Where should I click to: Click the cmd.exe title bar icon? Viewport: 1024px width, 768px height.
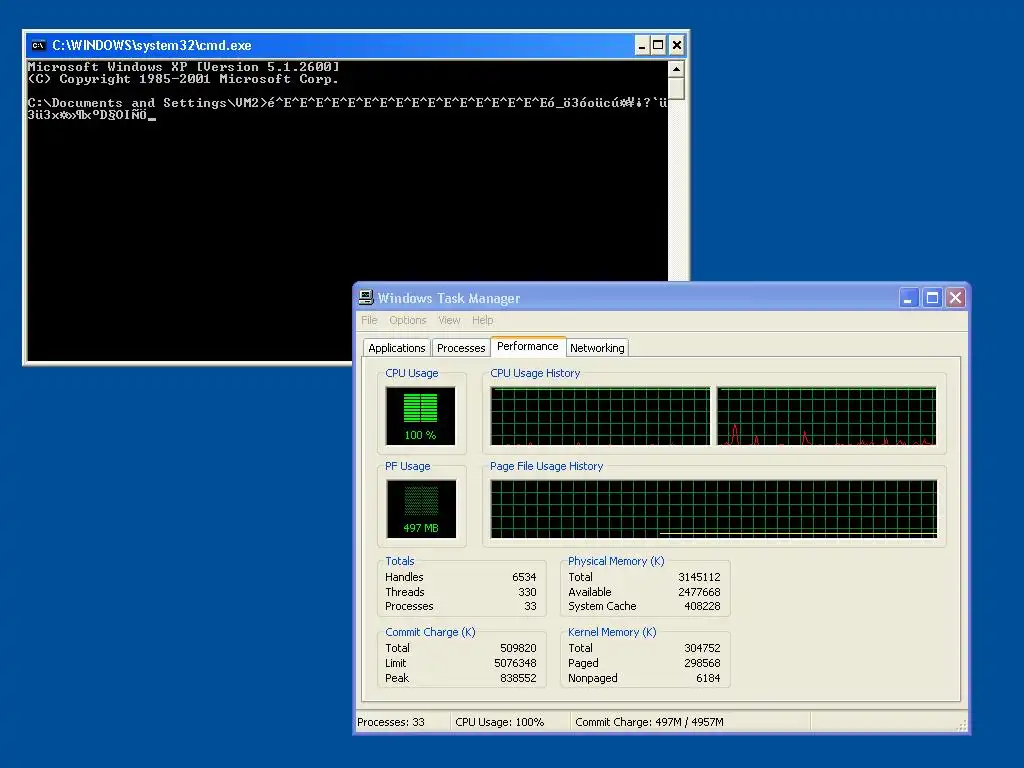[39, 45]
